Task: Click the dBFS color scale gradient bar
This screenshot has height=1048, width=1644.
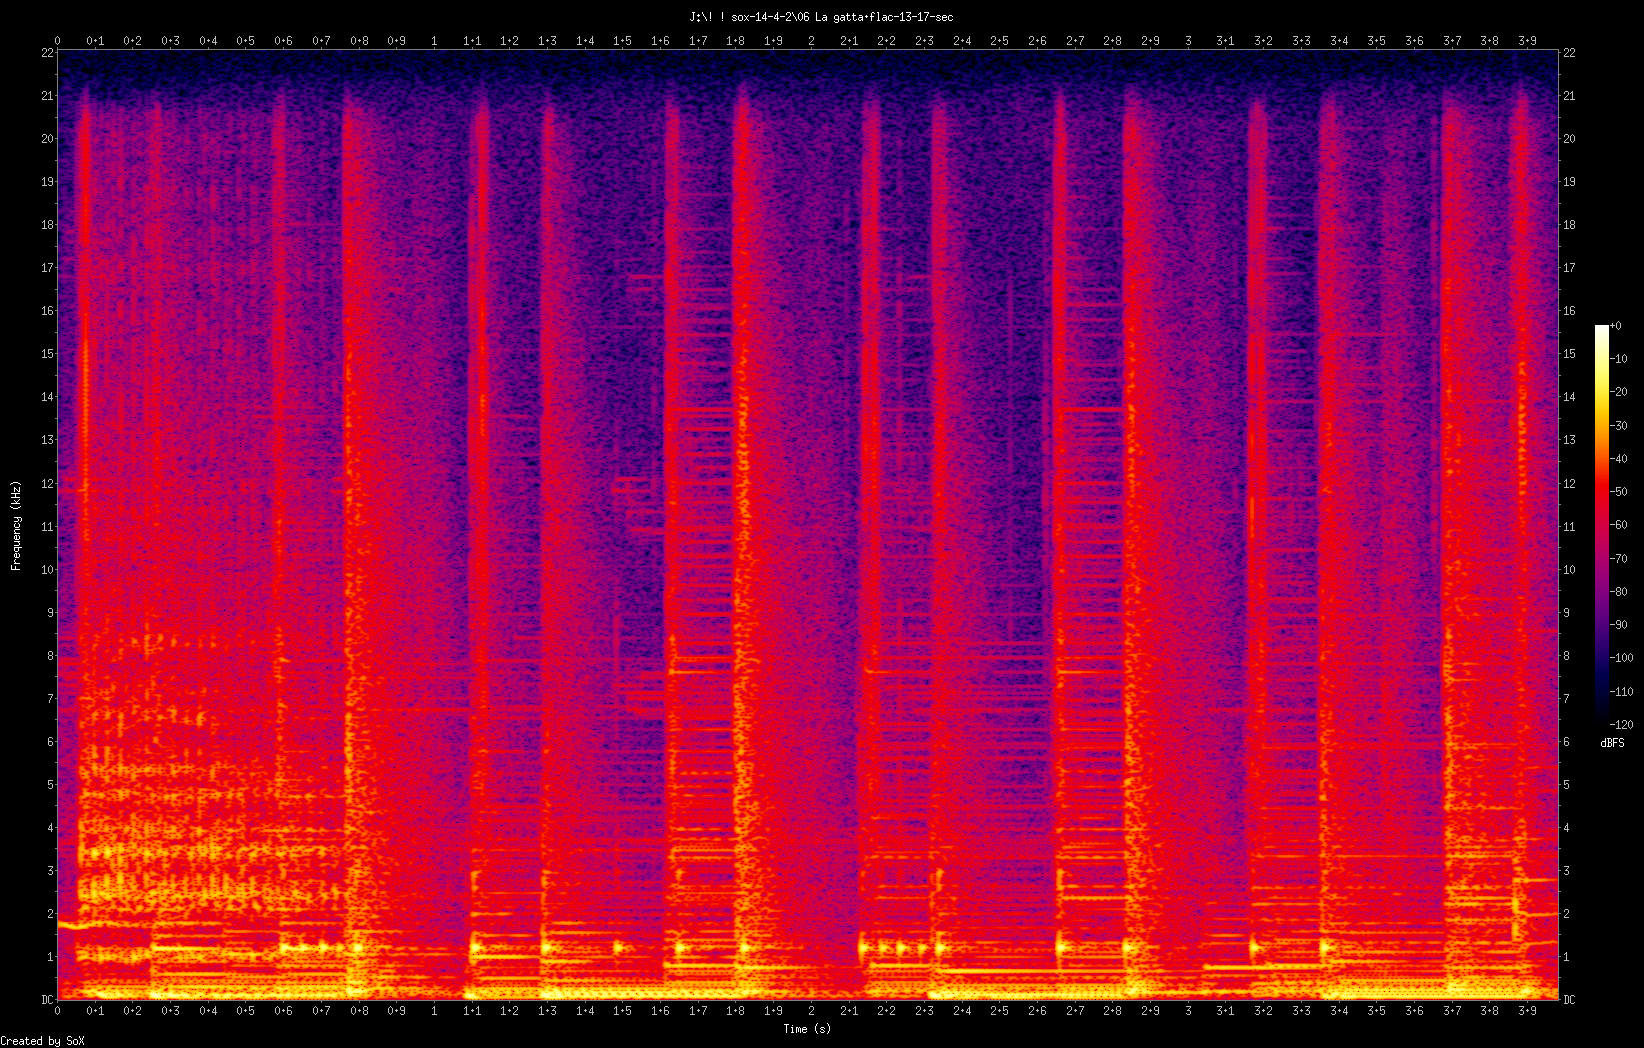Action: pos(1602,525)
